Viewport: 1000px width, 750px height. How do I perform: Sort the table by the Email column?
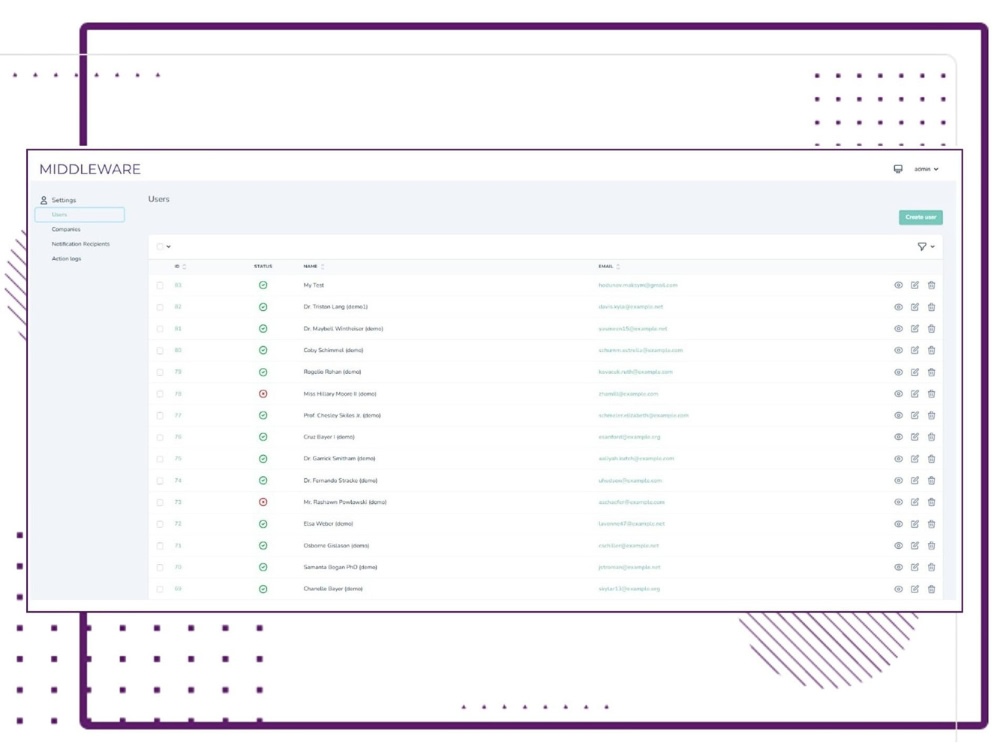coord(609,266)
